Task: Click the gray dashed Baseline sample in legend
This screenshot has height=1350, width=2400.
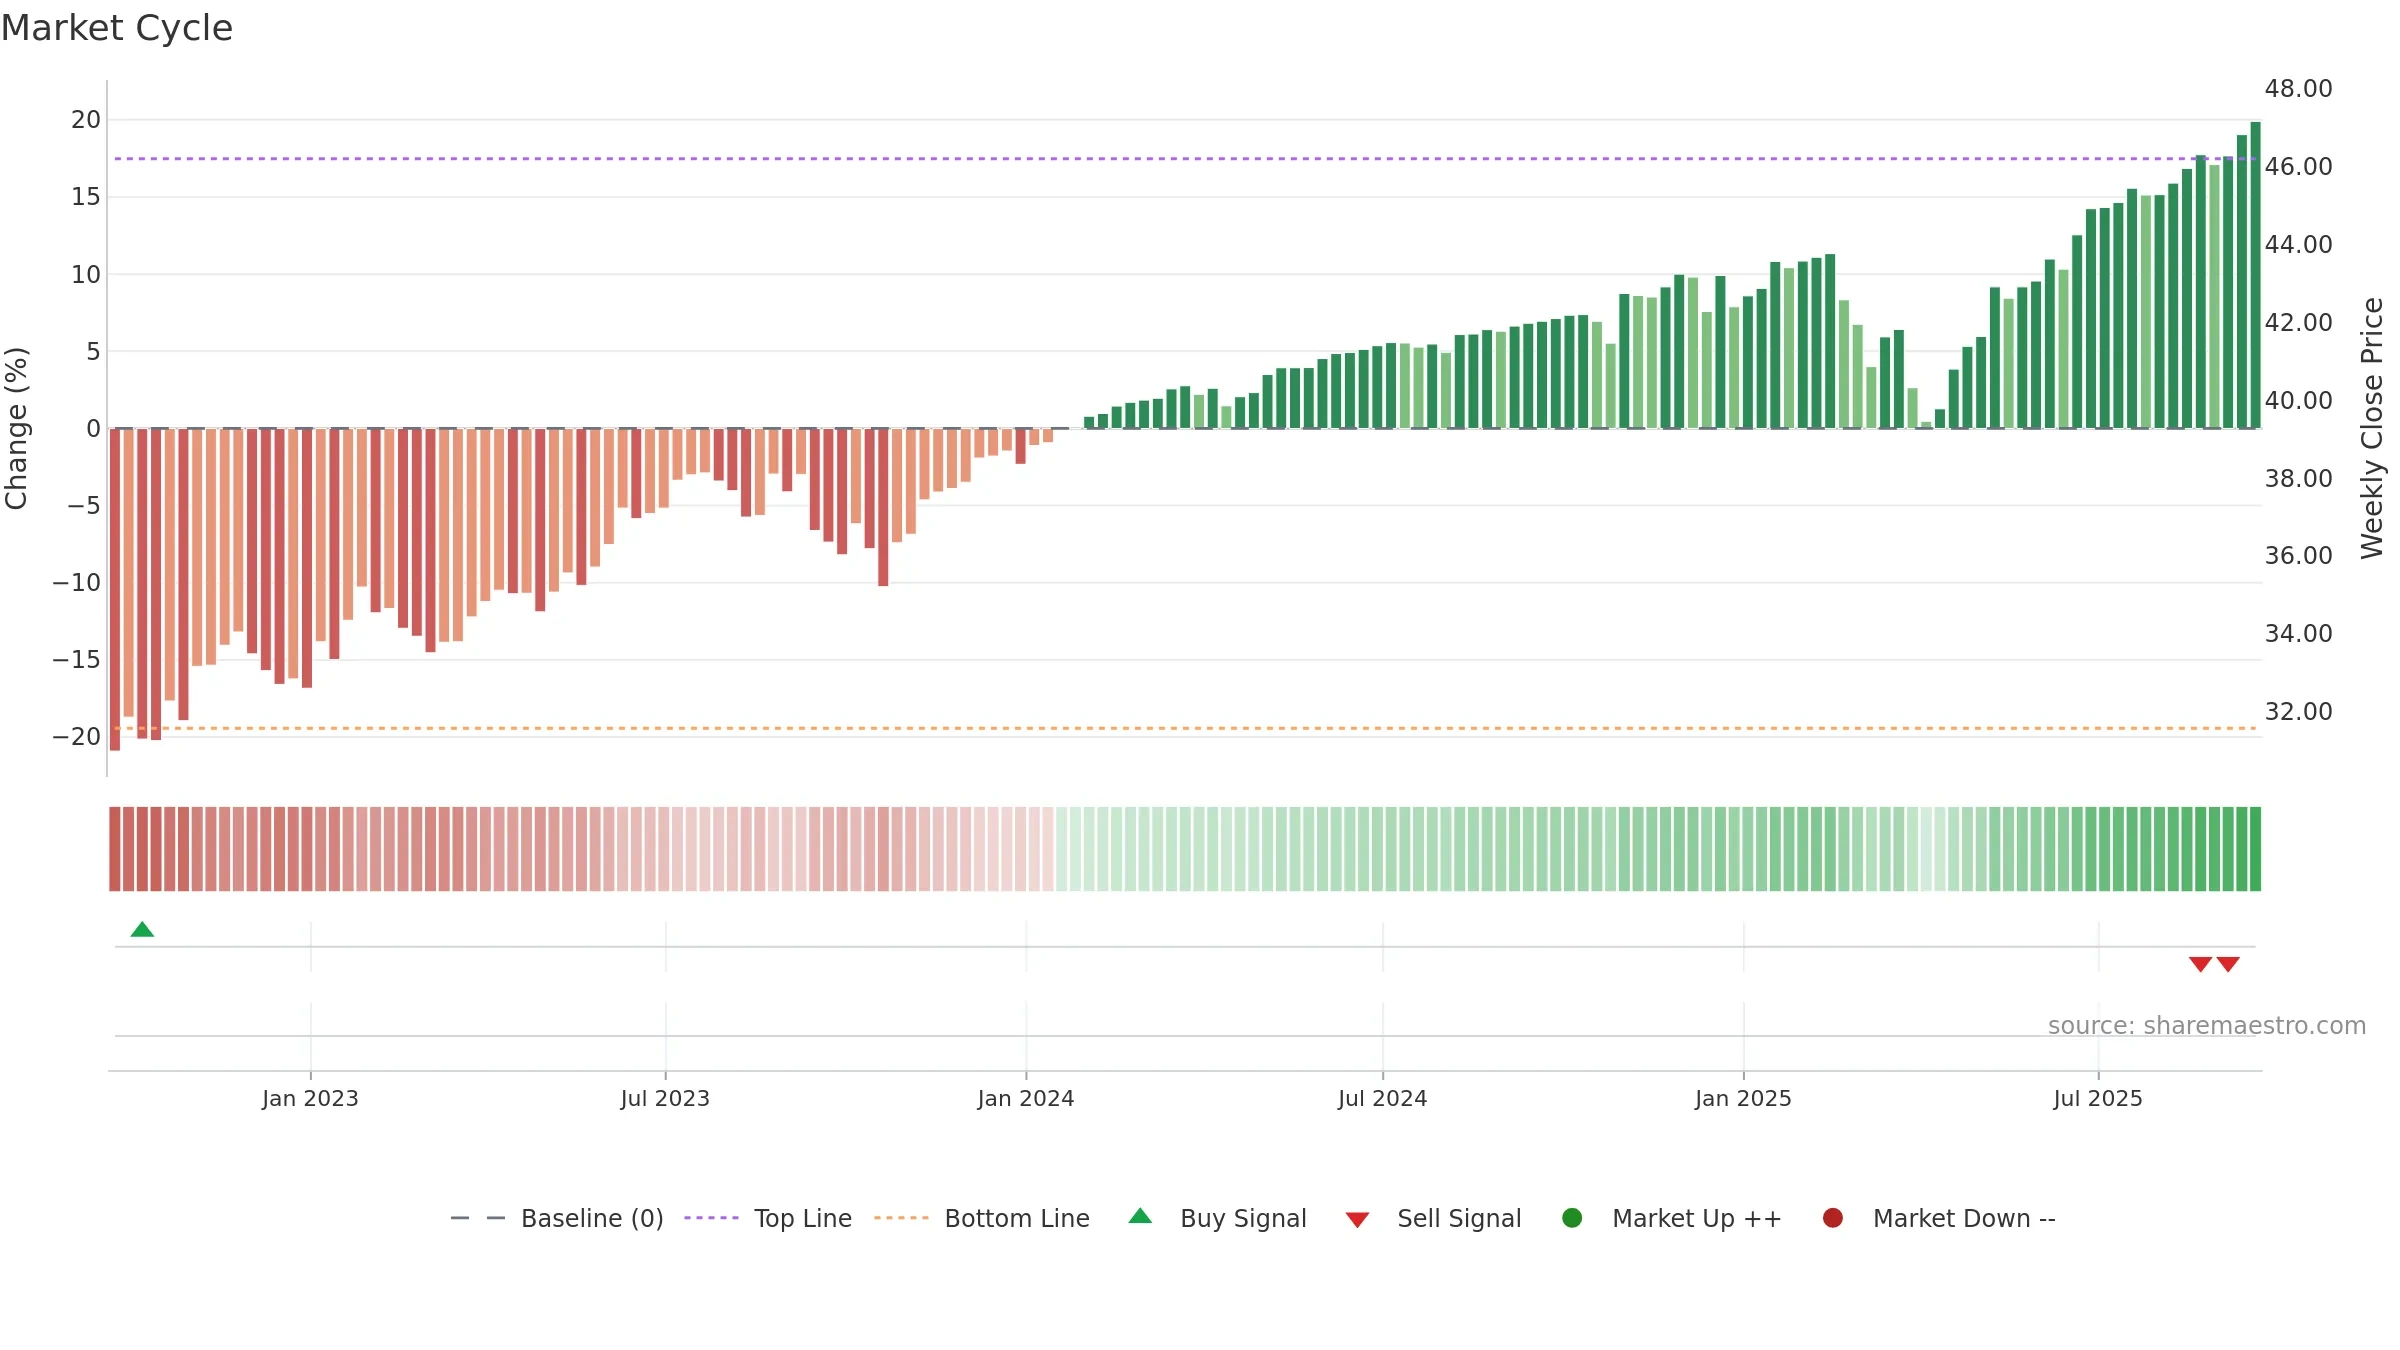Action: click(478, 1218)
